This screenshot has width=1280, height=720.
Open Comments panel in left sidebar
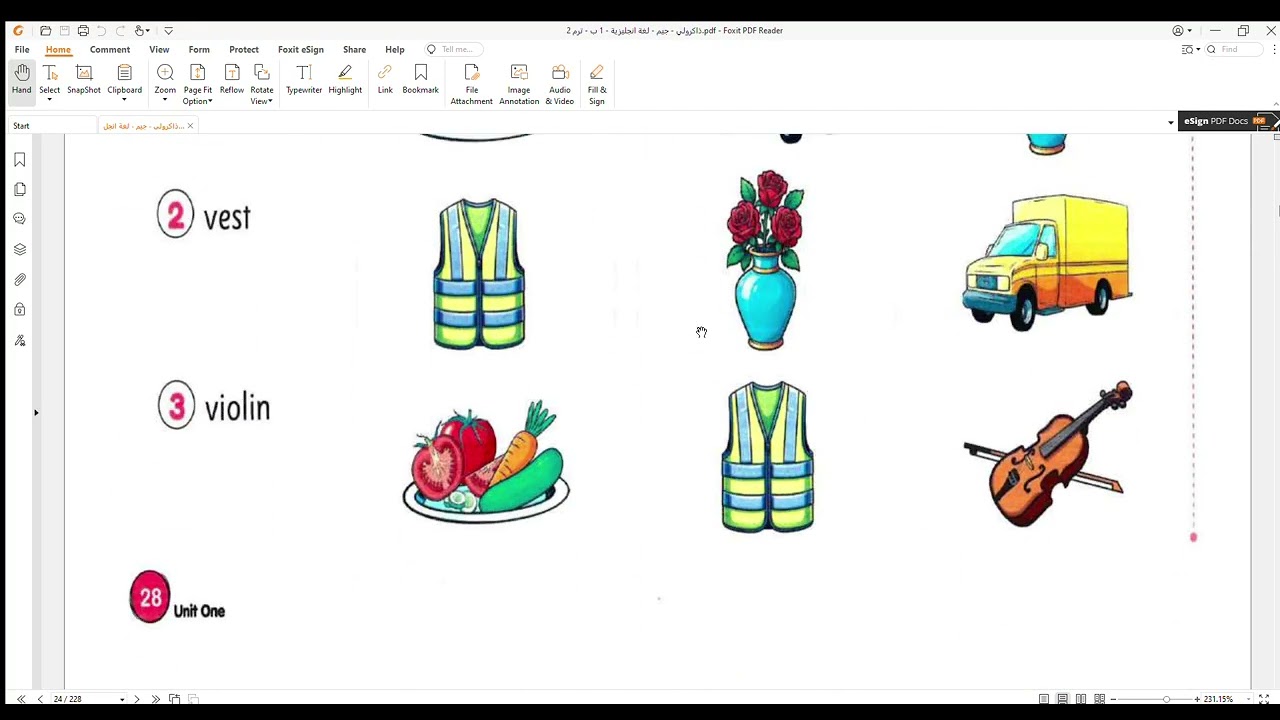coord(19,219)
